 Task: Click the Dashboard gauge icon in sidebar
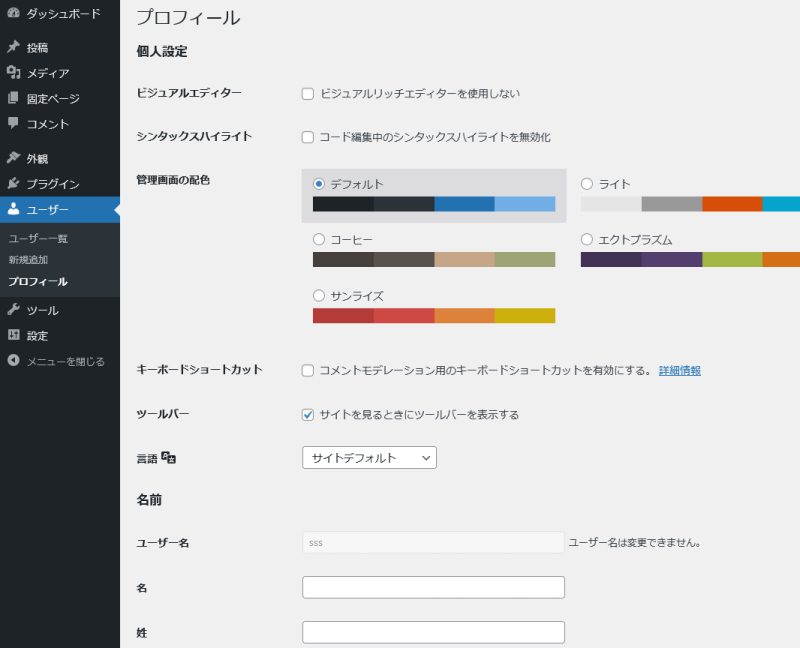tap(13, 13)
